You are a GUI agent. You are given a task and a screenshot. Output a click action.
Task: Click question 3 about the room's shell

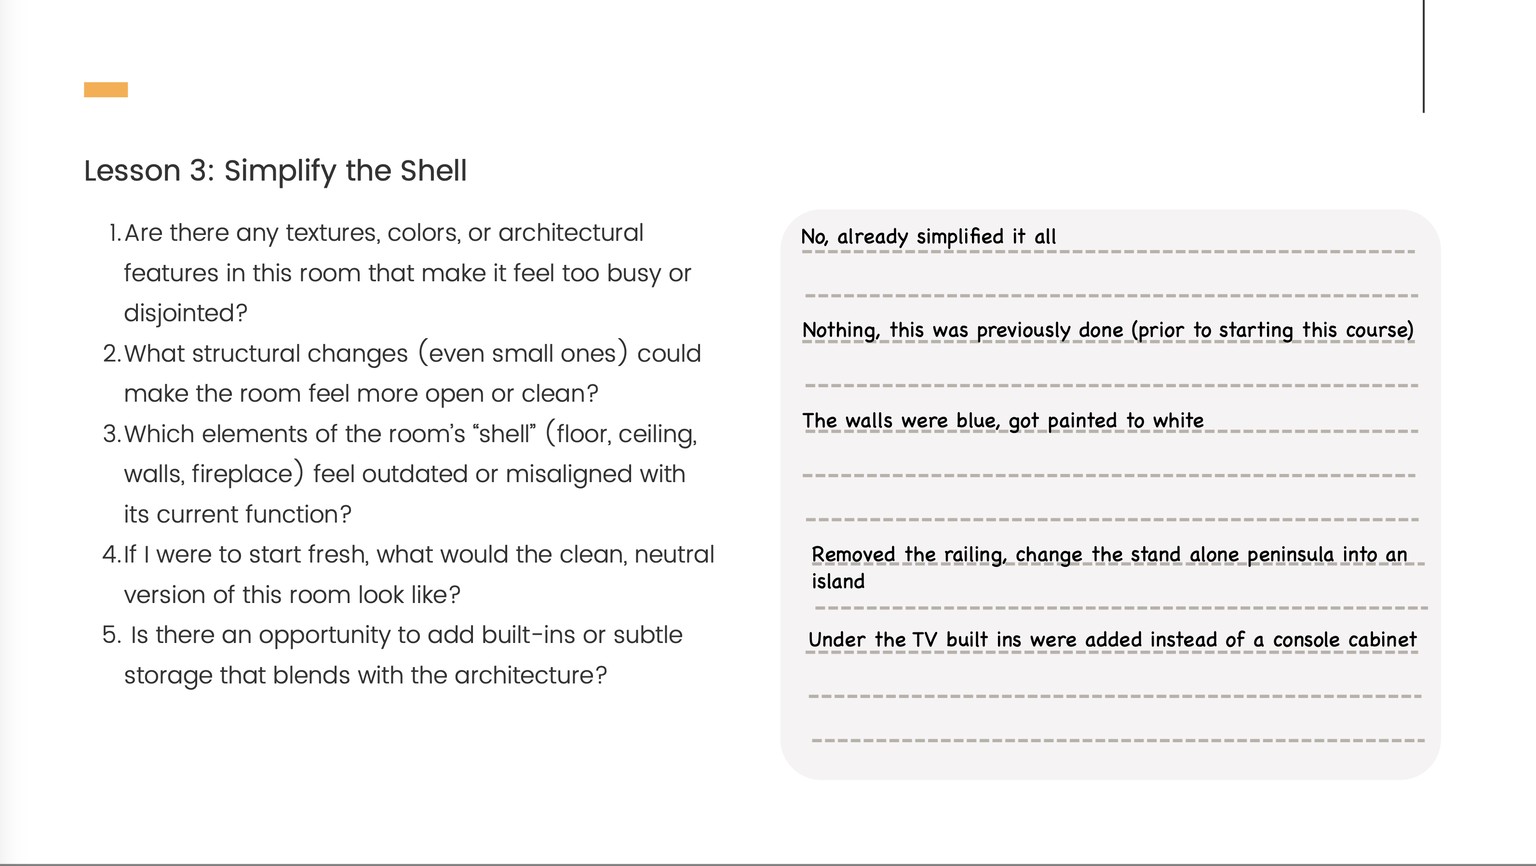point(400,474)
